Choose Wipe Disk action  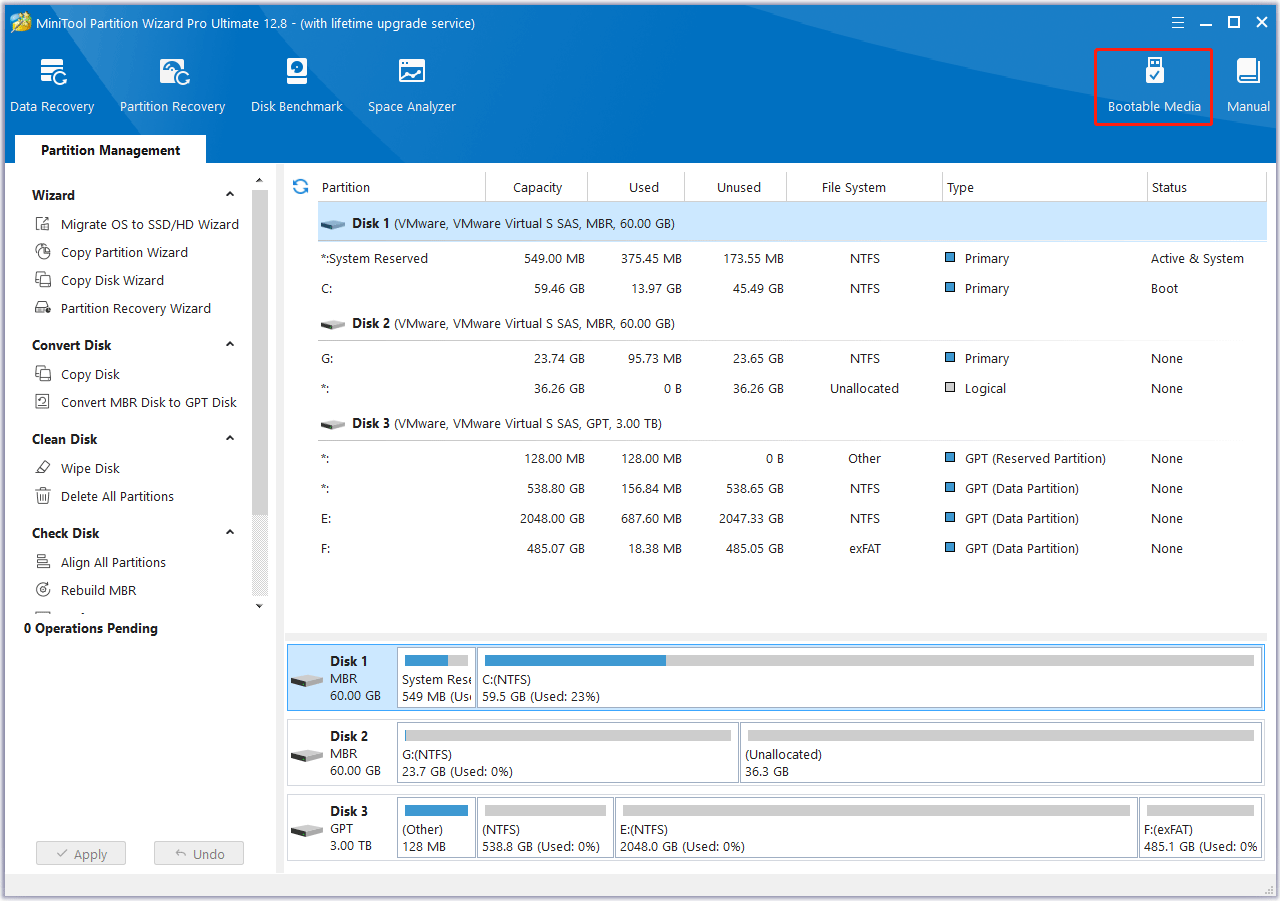coord(78,468)
